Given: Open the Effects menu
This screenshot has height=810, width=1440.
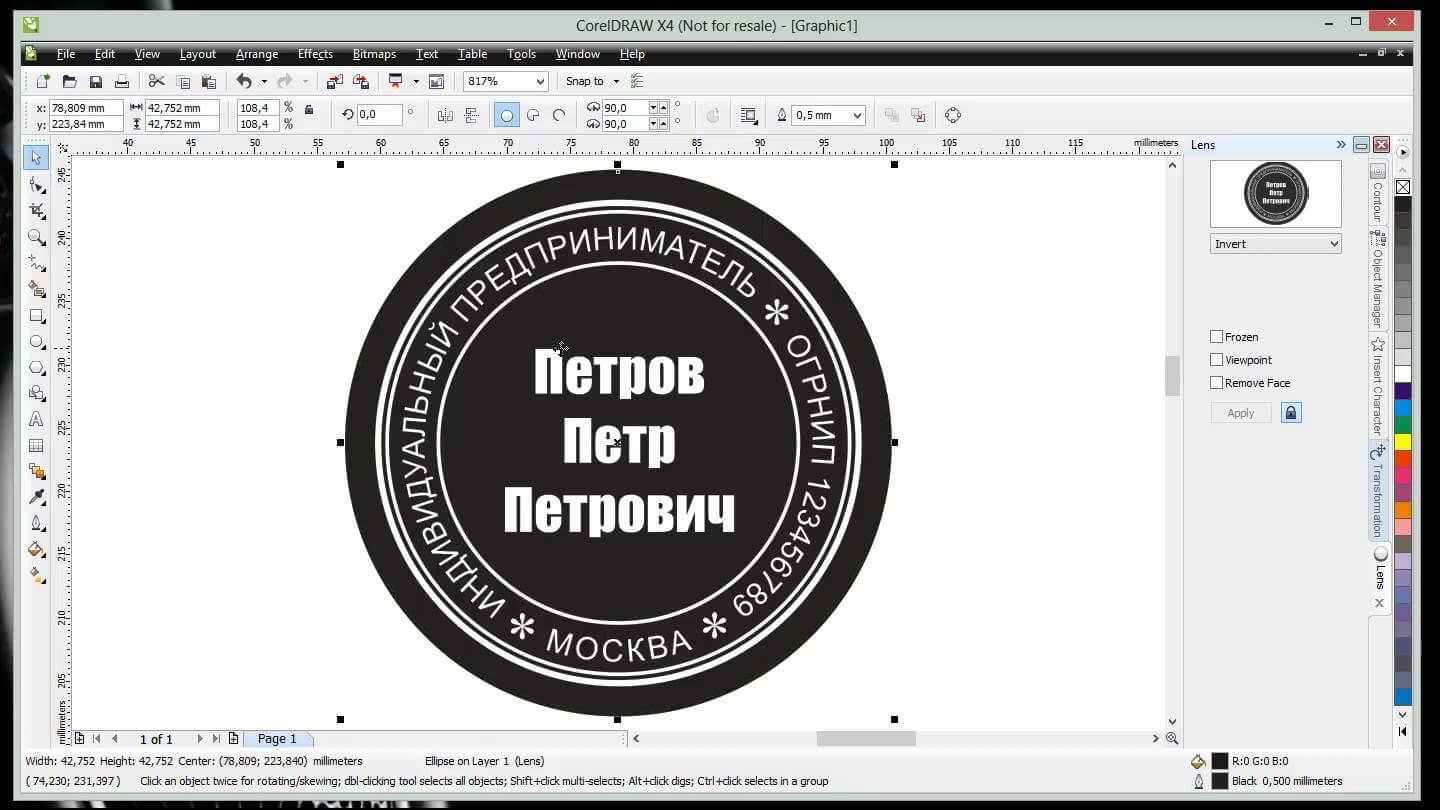Looking at the screenshot, I should click(315, 54).
